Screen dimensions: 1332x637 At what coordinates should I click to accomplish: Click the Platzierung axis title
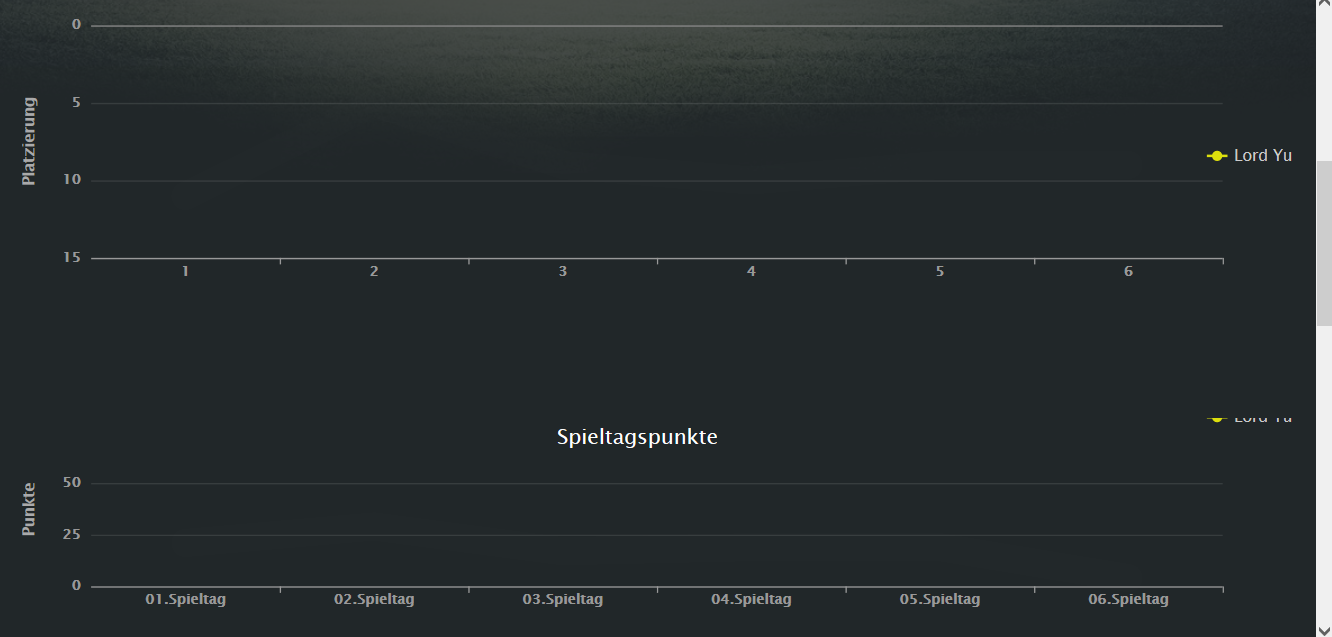point(29,141)
